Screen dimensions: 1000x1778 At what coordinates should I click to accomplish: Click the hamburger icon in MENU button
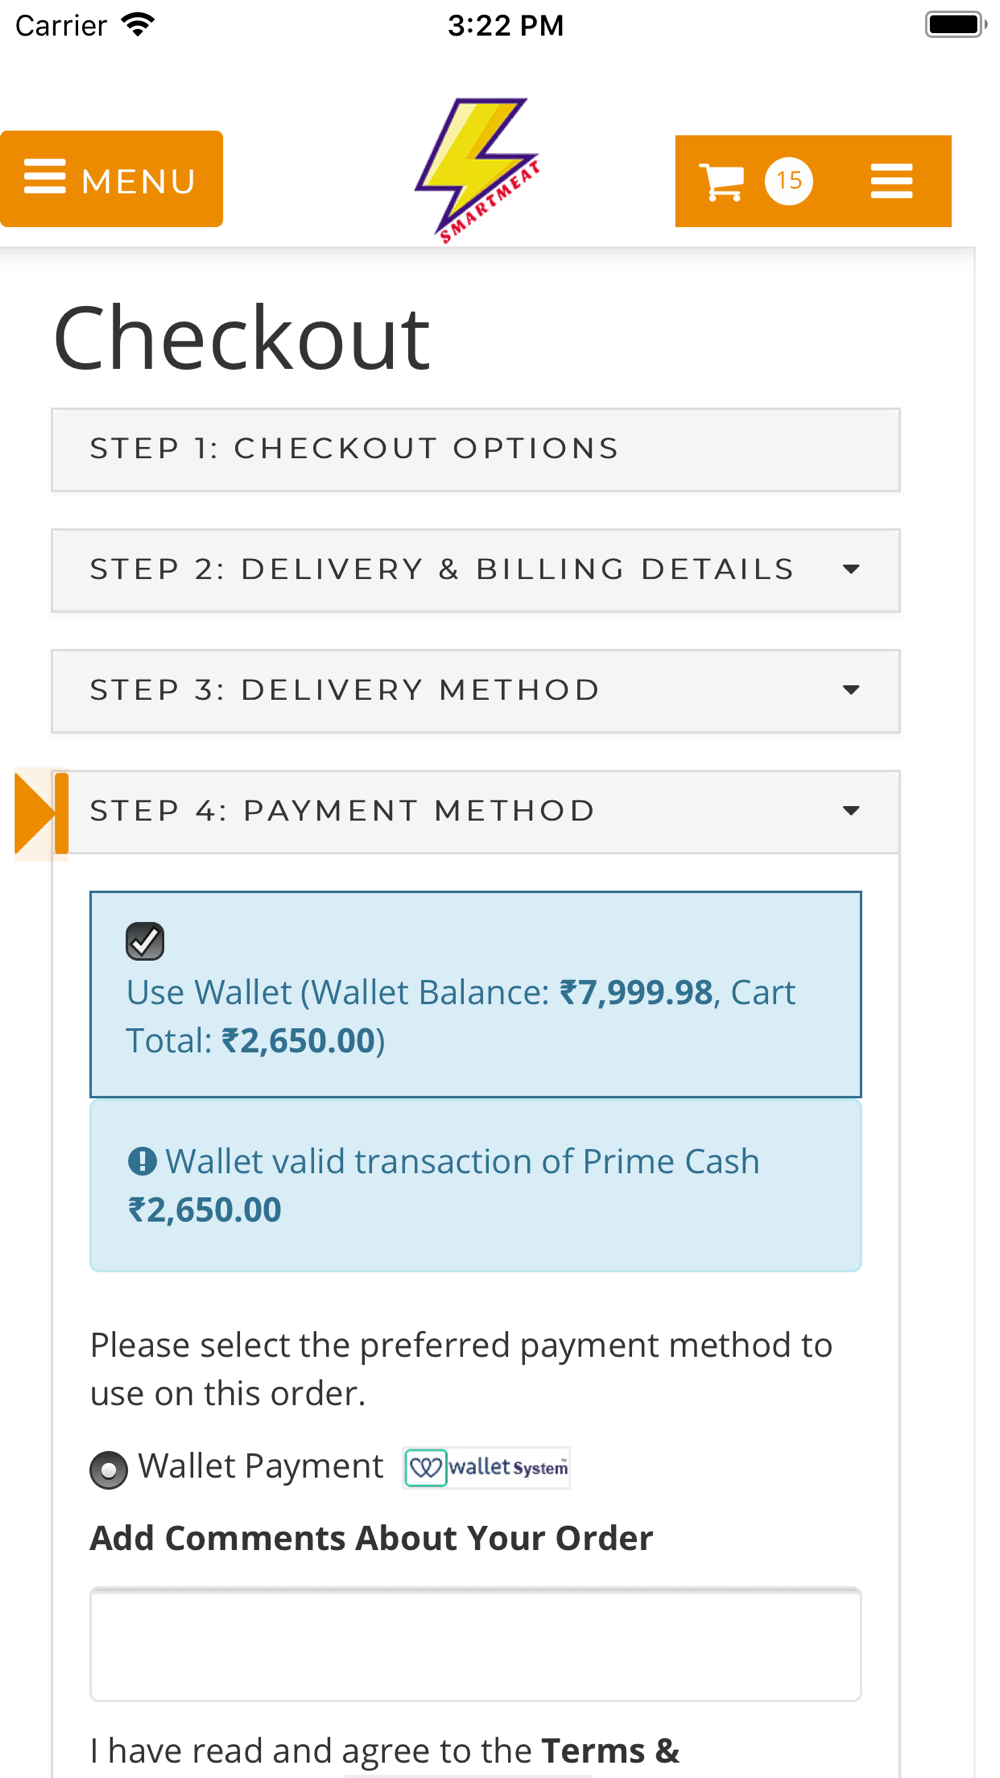pyautogui.click(x=45, y=176)
